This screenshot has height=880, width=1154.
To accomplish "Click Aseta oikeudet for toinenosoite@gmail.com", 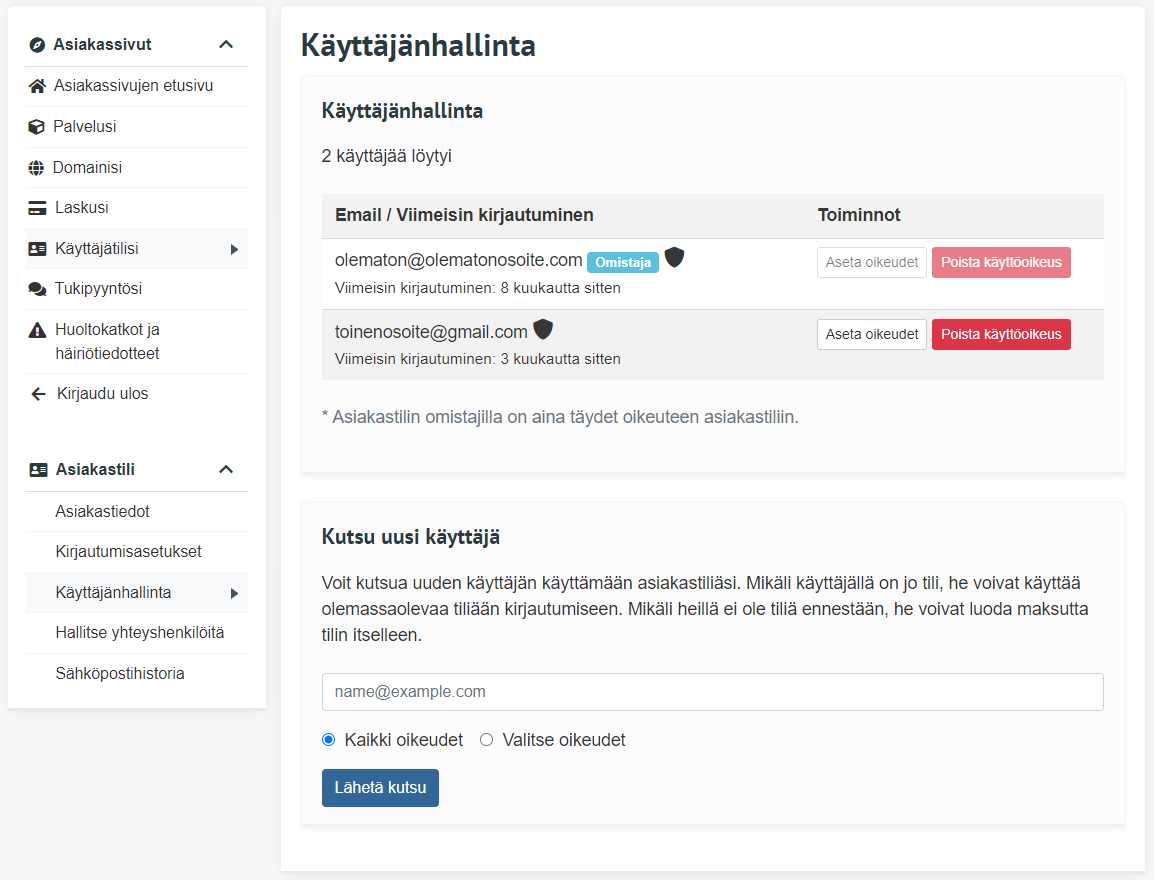I will [x=871, y=334].
